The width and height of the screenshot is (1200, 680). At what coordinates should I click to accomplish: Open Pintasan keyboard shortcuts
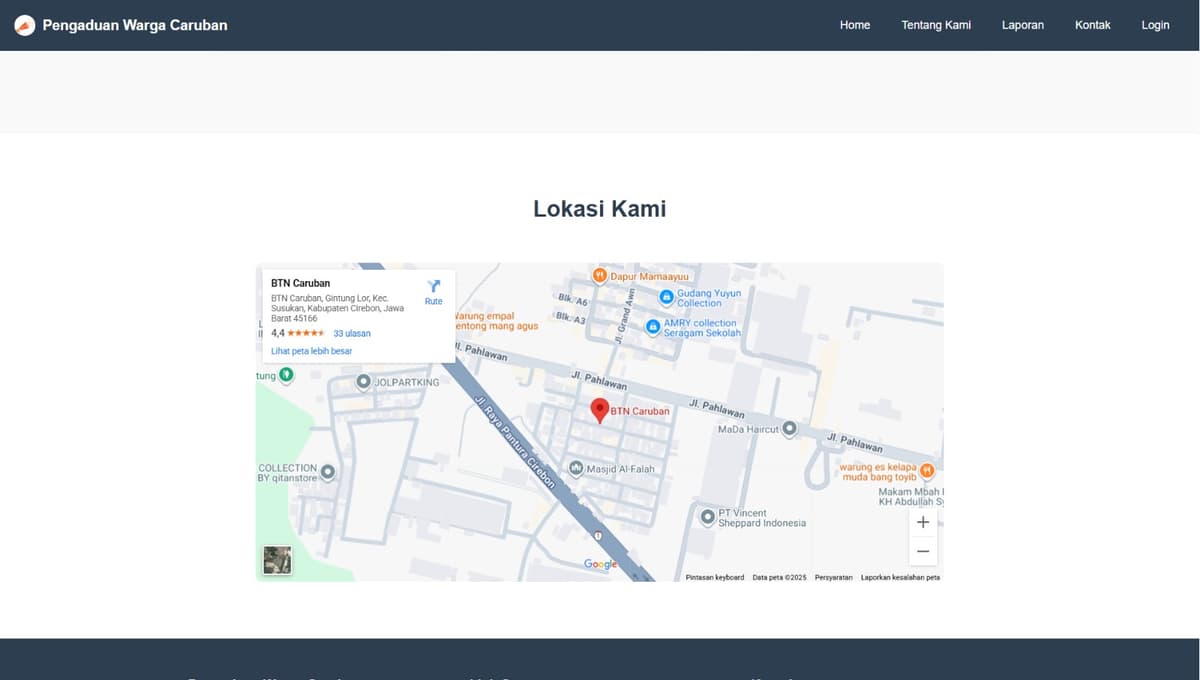pyautogui.click(x=715, y=577)
